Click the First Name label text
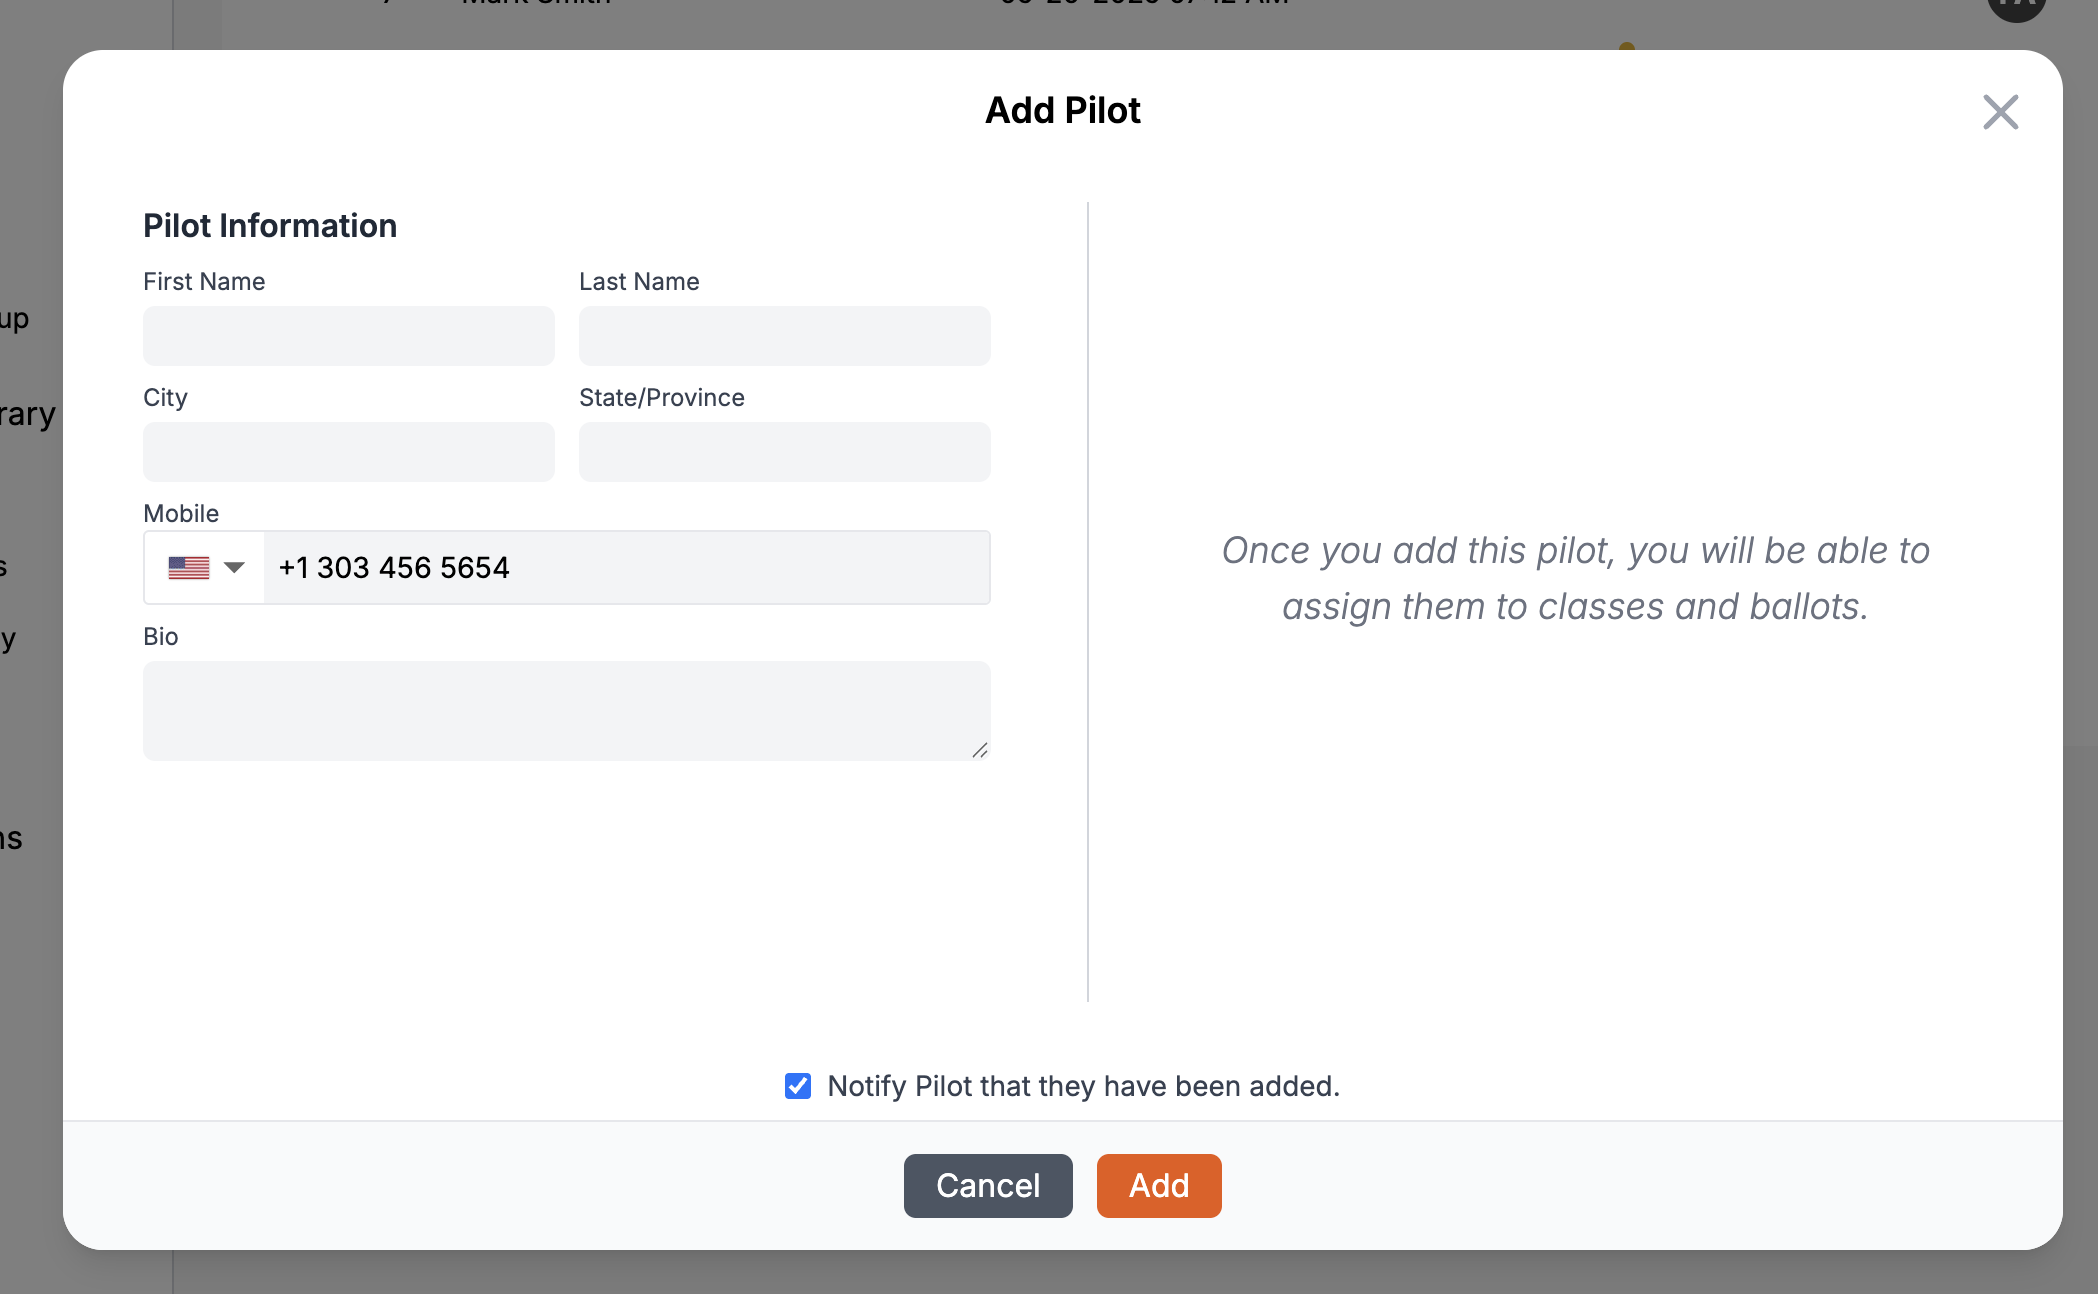This screenshot has width=2098, height=1294. (204, 281)
